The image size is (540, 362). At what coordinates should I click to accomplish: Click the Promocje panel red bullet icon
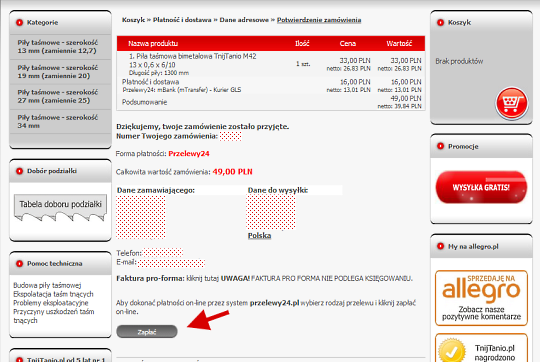click(x=440, y=146)
